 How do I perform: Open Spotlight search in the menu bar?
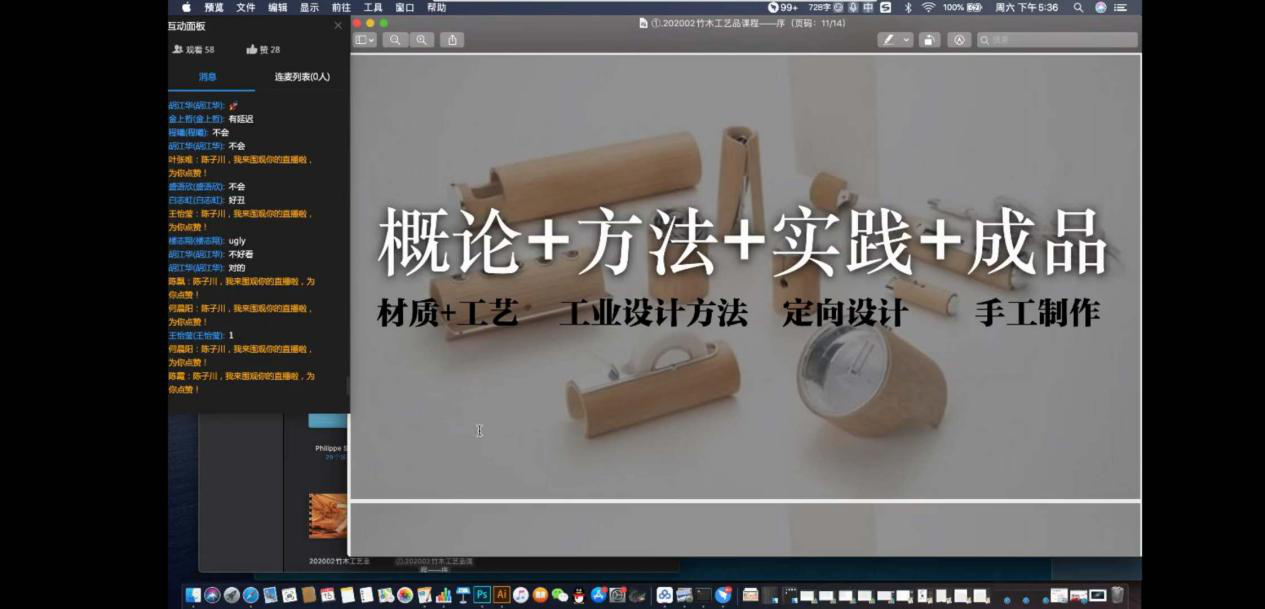pos(1078,7)
